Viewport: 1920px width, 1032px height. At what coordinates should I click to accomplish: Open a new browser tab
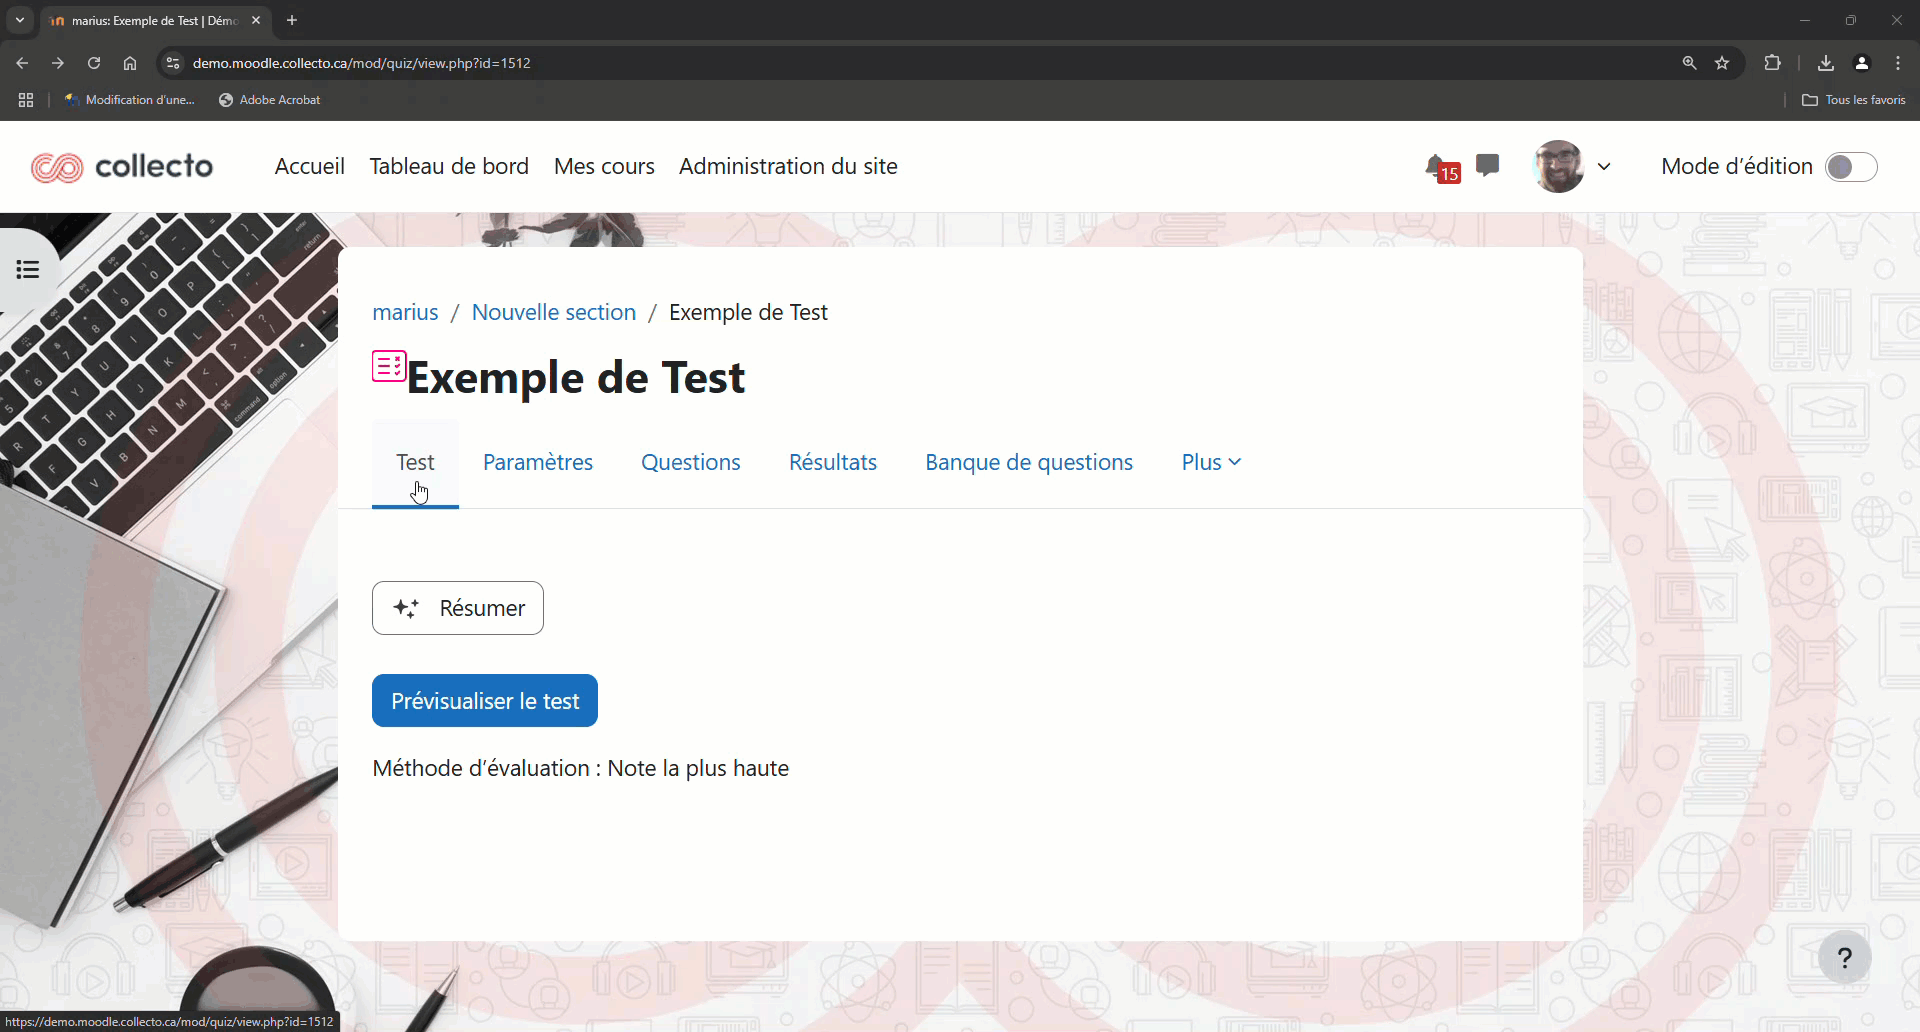pyautogui.click(x=292, y=20)
